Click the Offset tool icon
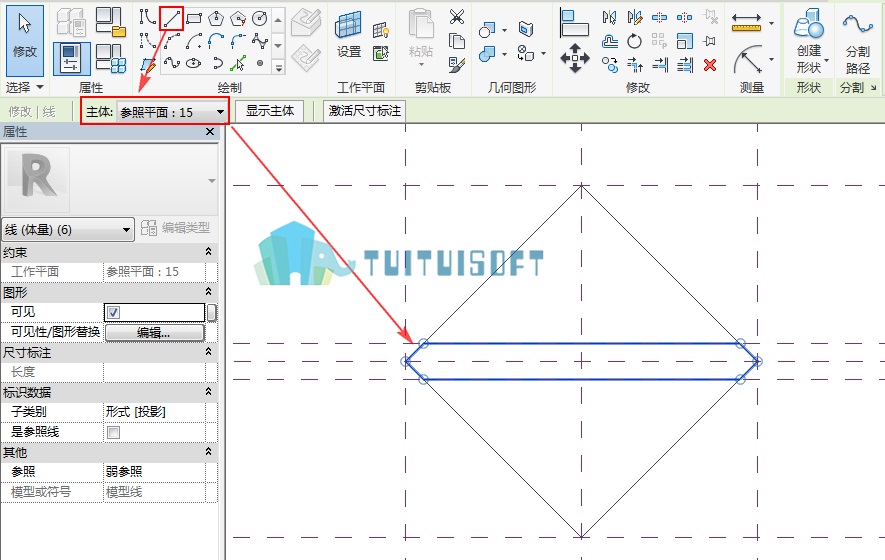Viewport: 885px width, 560px height. (x=610, y=41)
